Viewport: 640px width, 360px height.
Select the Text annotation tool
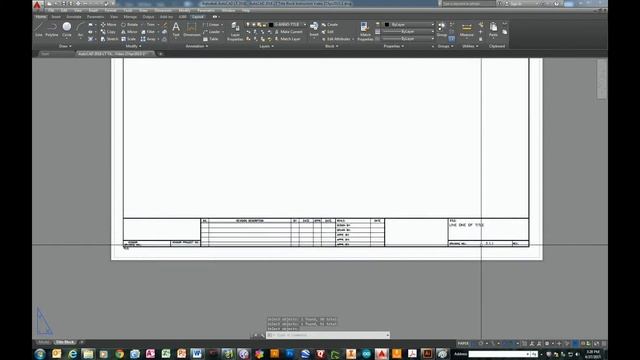coord(176,29)
